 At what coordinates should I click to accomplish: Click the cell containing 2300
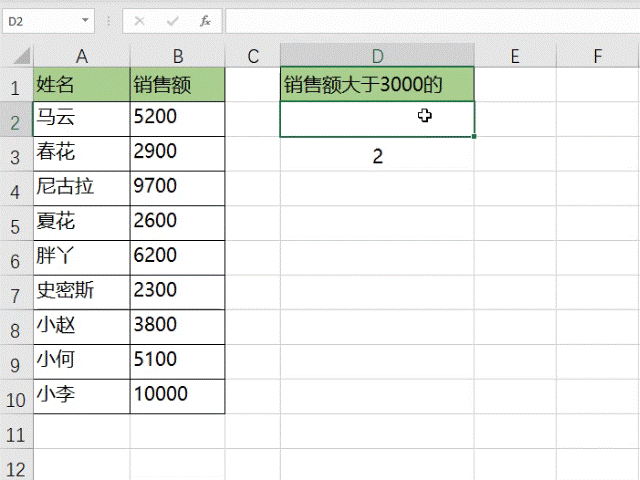pos(178,293)
